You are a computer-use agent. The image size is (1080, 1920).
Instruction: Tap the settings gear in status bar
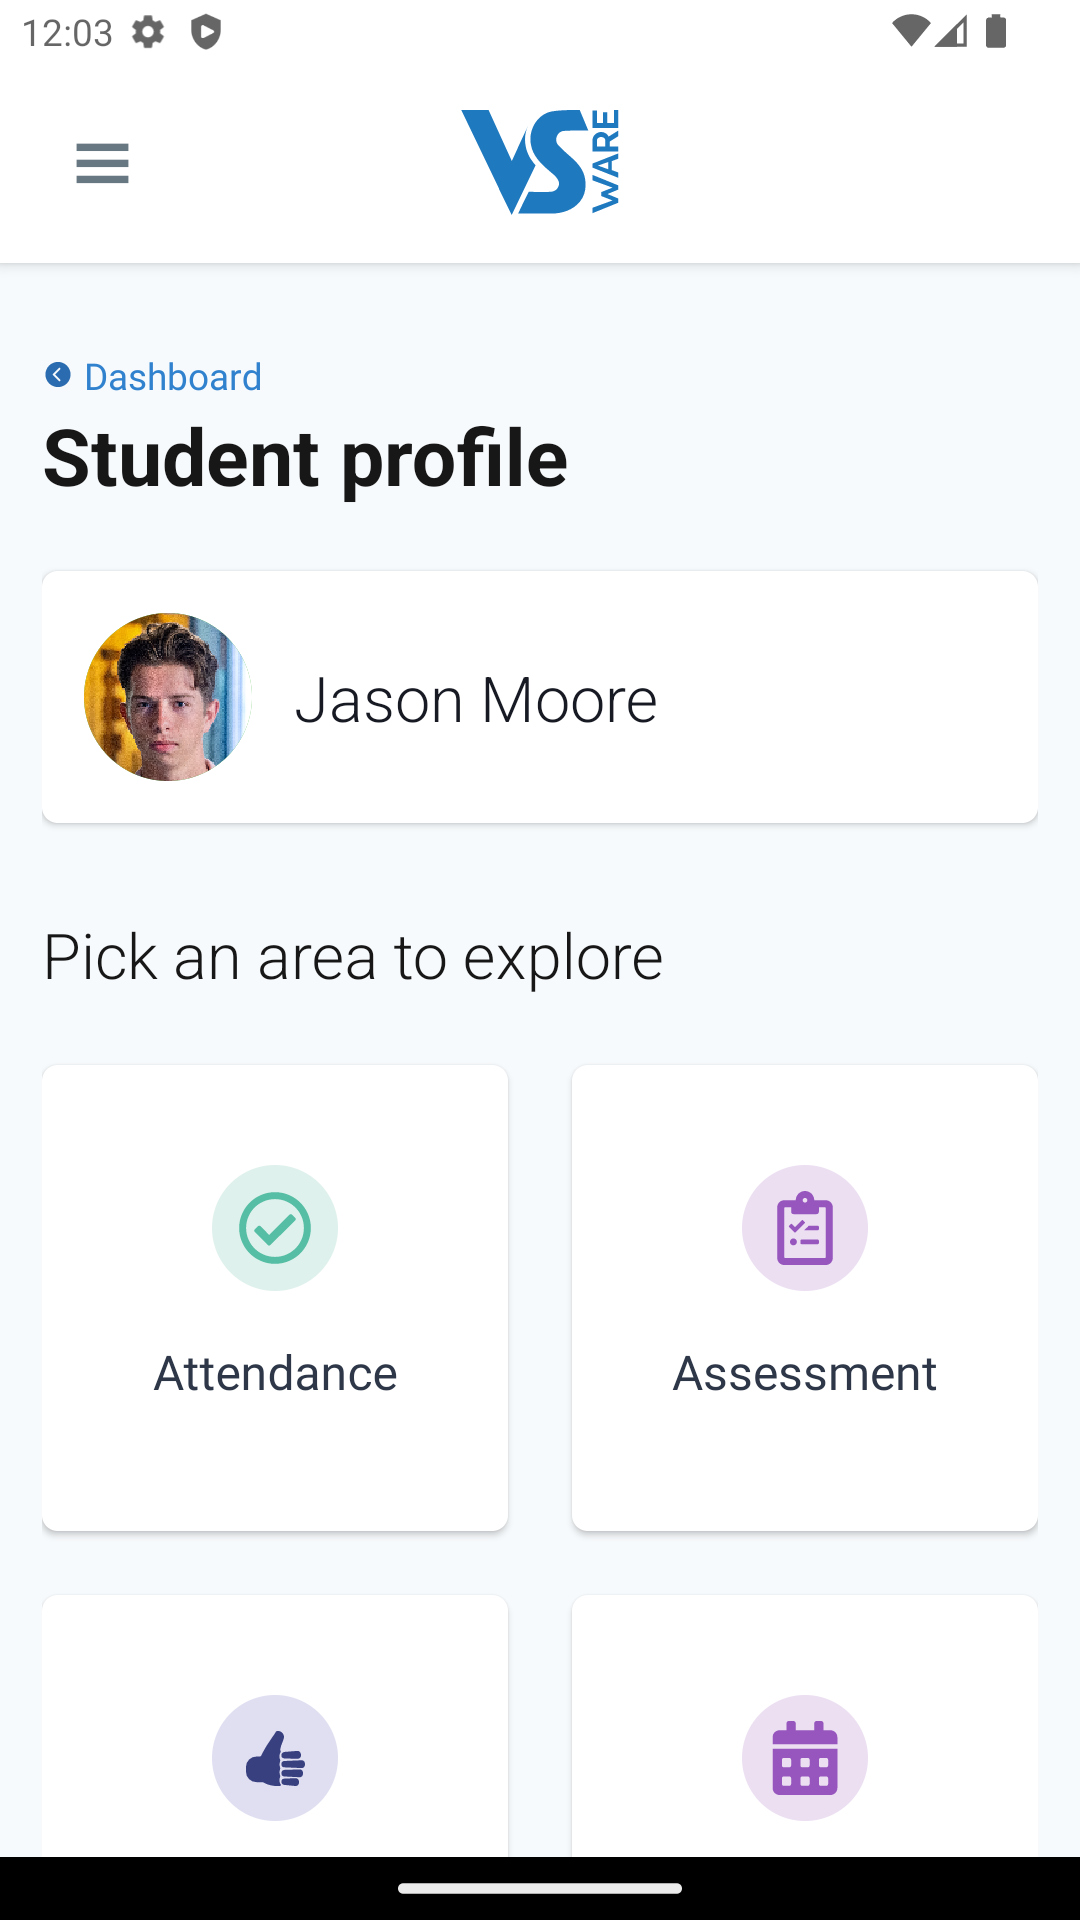pyautogui.click(x=148, y=32)
